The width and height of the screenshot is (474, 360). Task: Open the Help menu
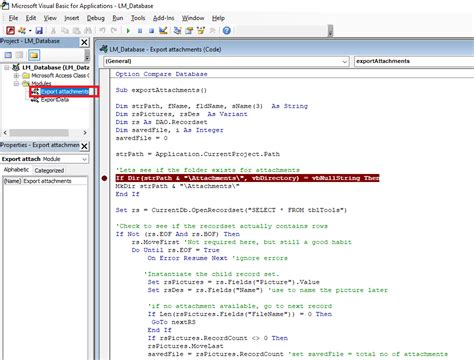(218, 18)
